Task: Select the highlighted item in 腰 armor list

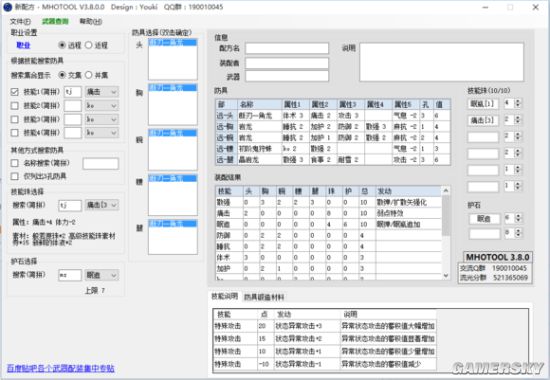Action: click(173, 178)
